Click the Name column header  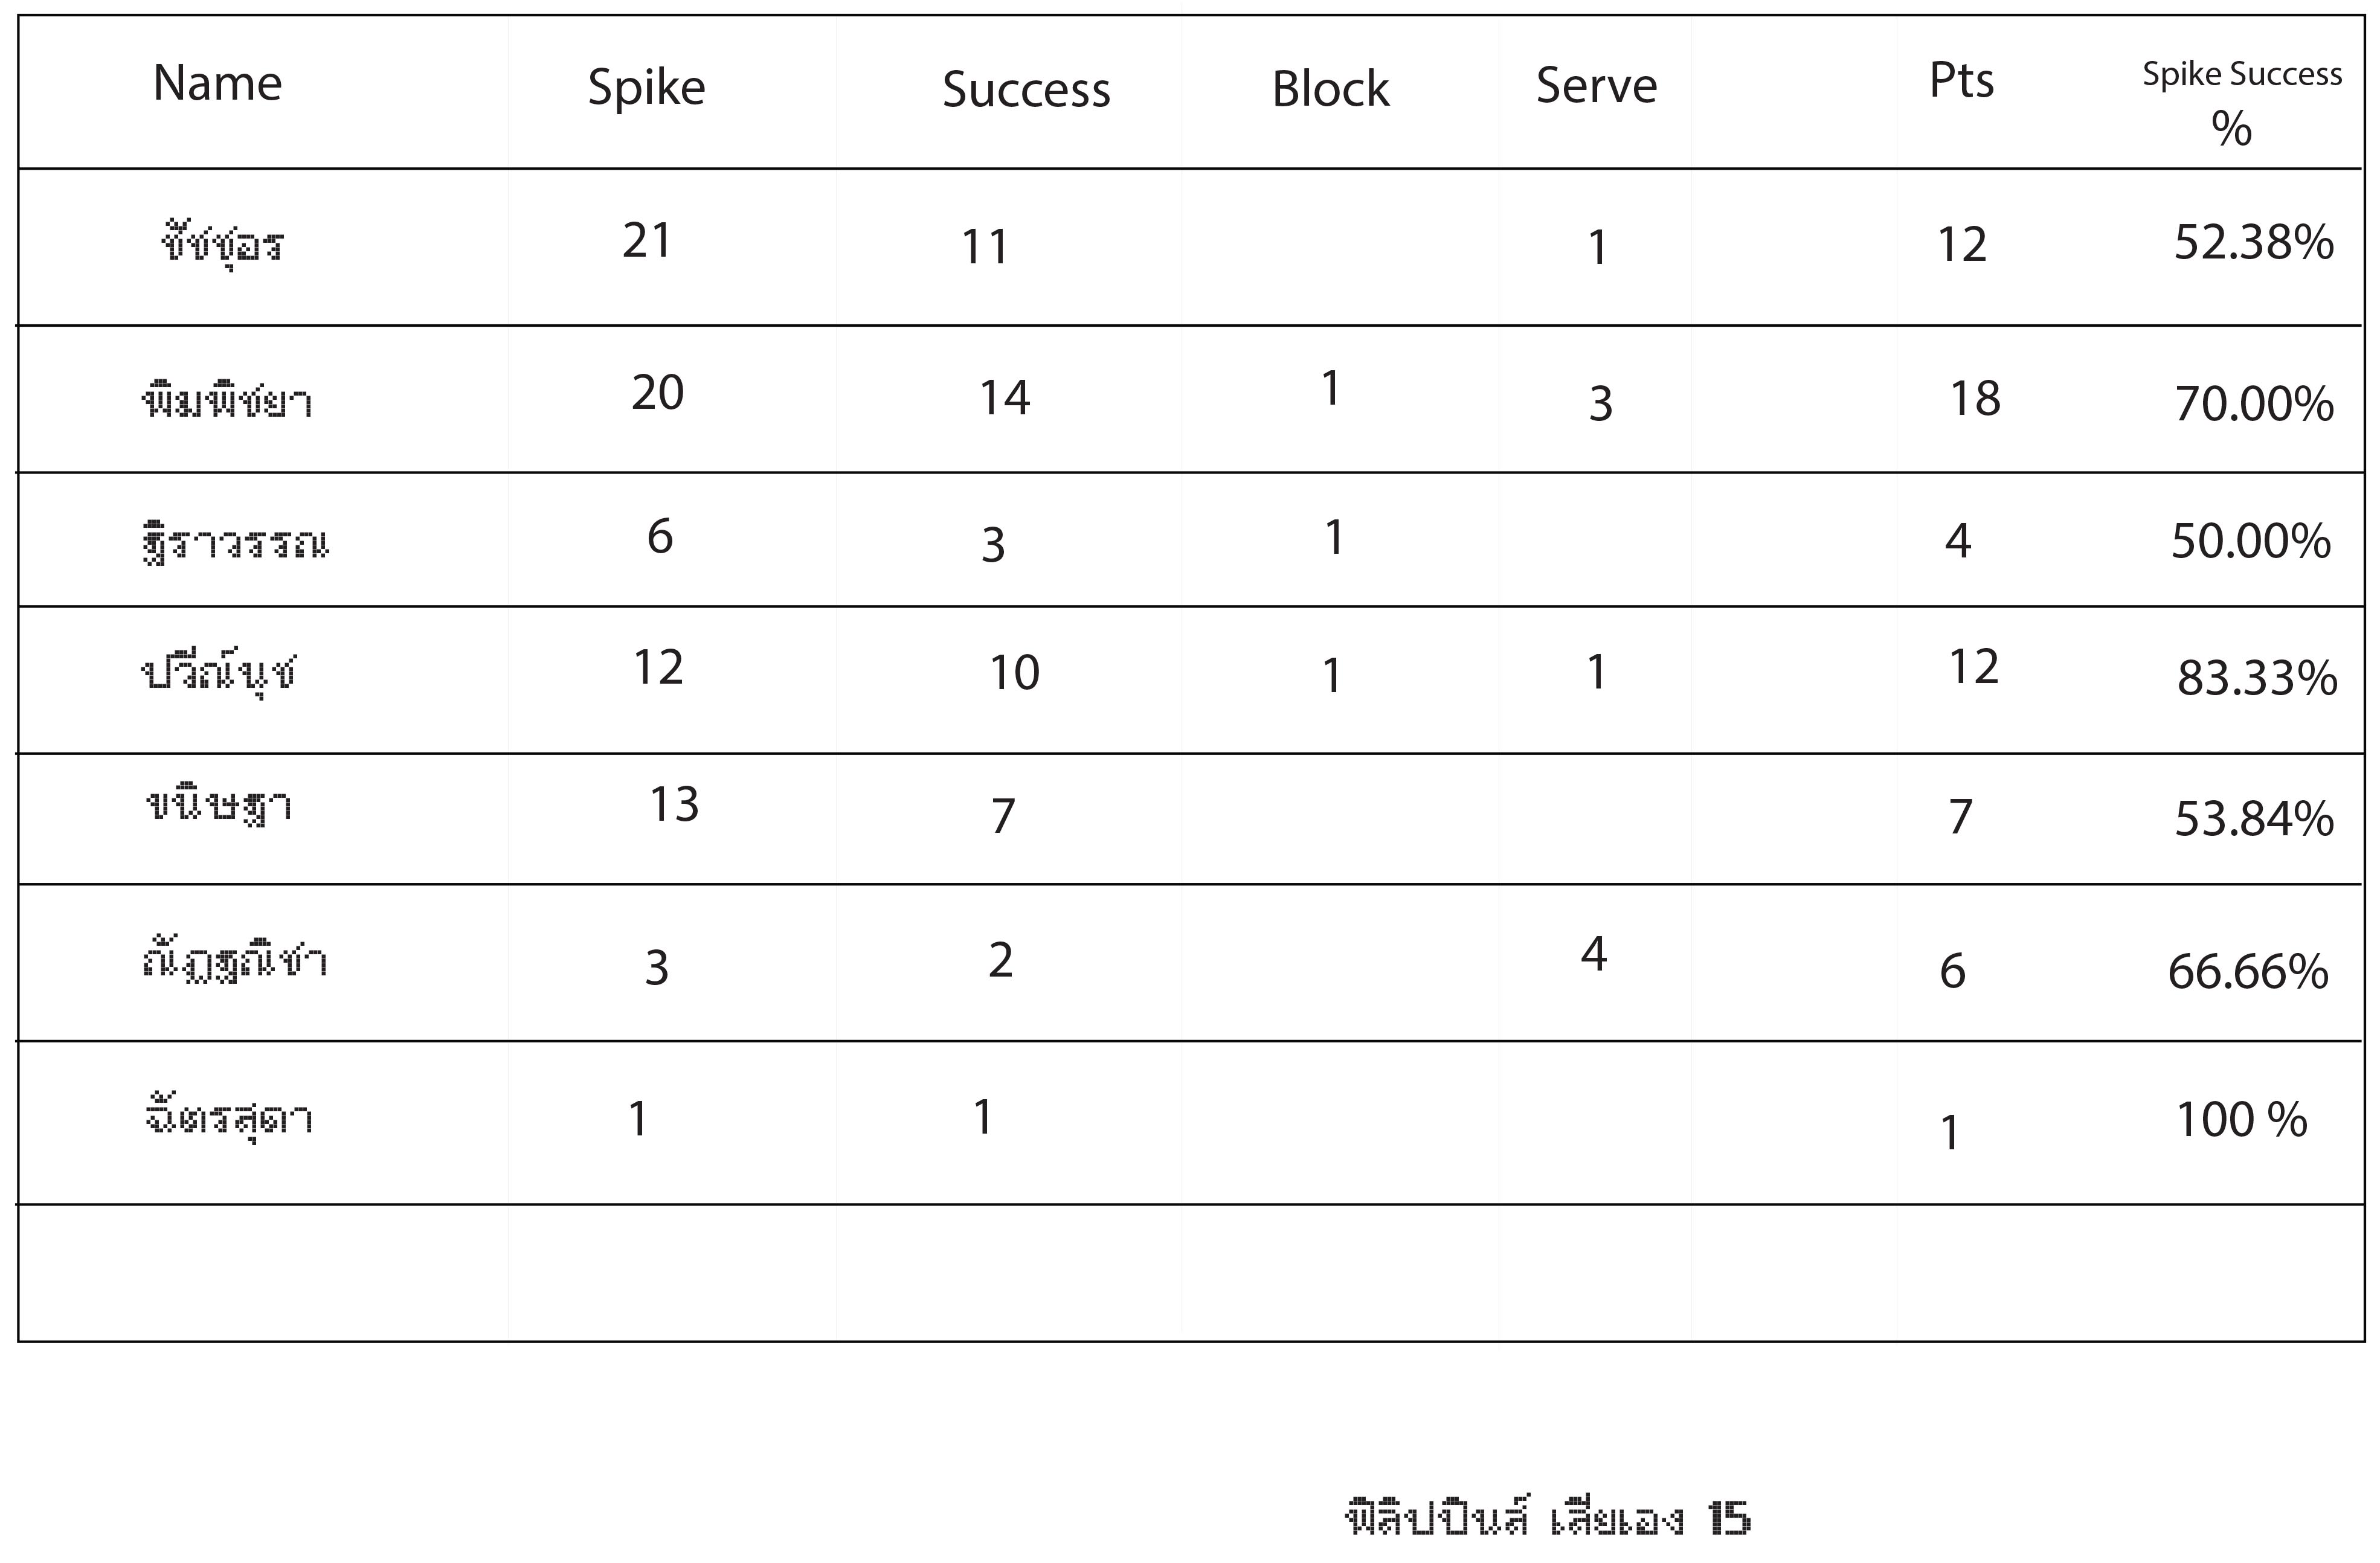(x=217, y=83)
